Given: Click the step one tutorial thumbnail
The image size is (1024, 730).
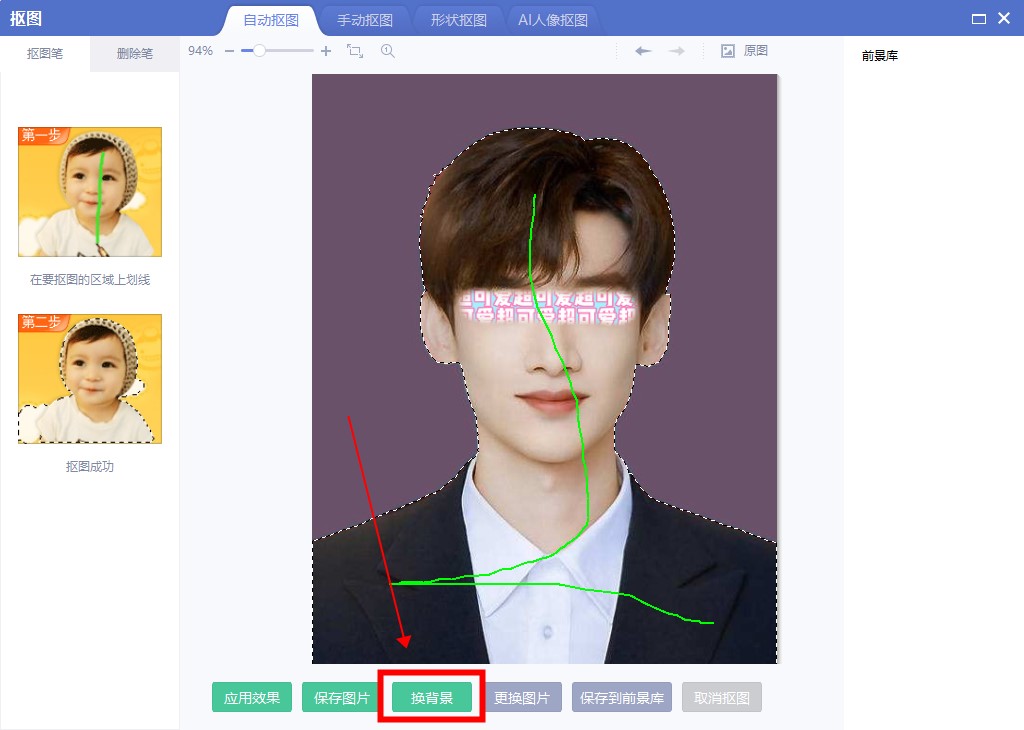Looking at the screenshot, I should [x=90, y=192].
